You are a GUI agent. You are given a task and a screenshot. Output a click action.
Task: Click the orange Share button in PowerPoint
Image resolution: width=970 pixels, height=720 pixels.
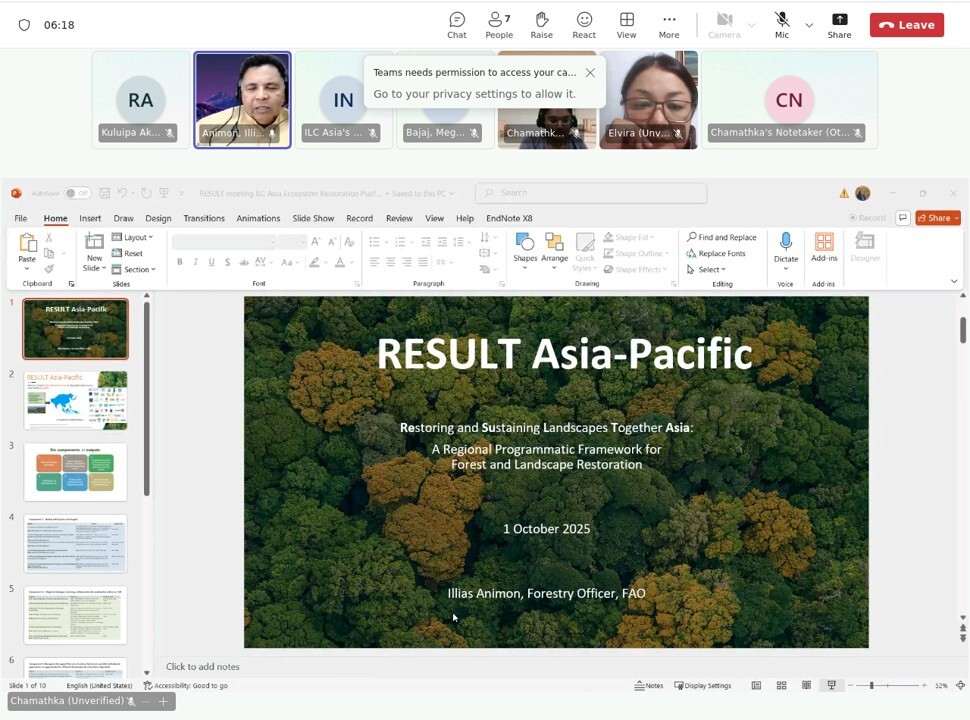pos(938,218)
